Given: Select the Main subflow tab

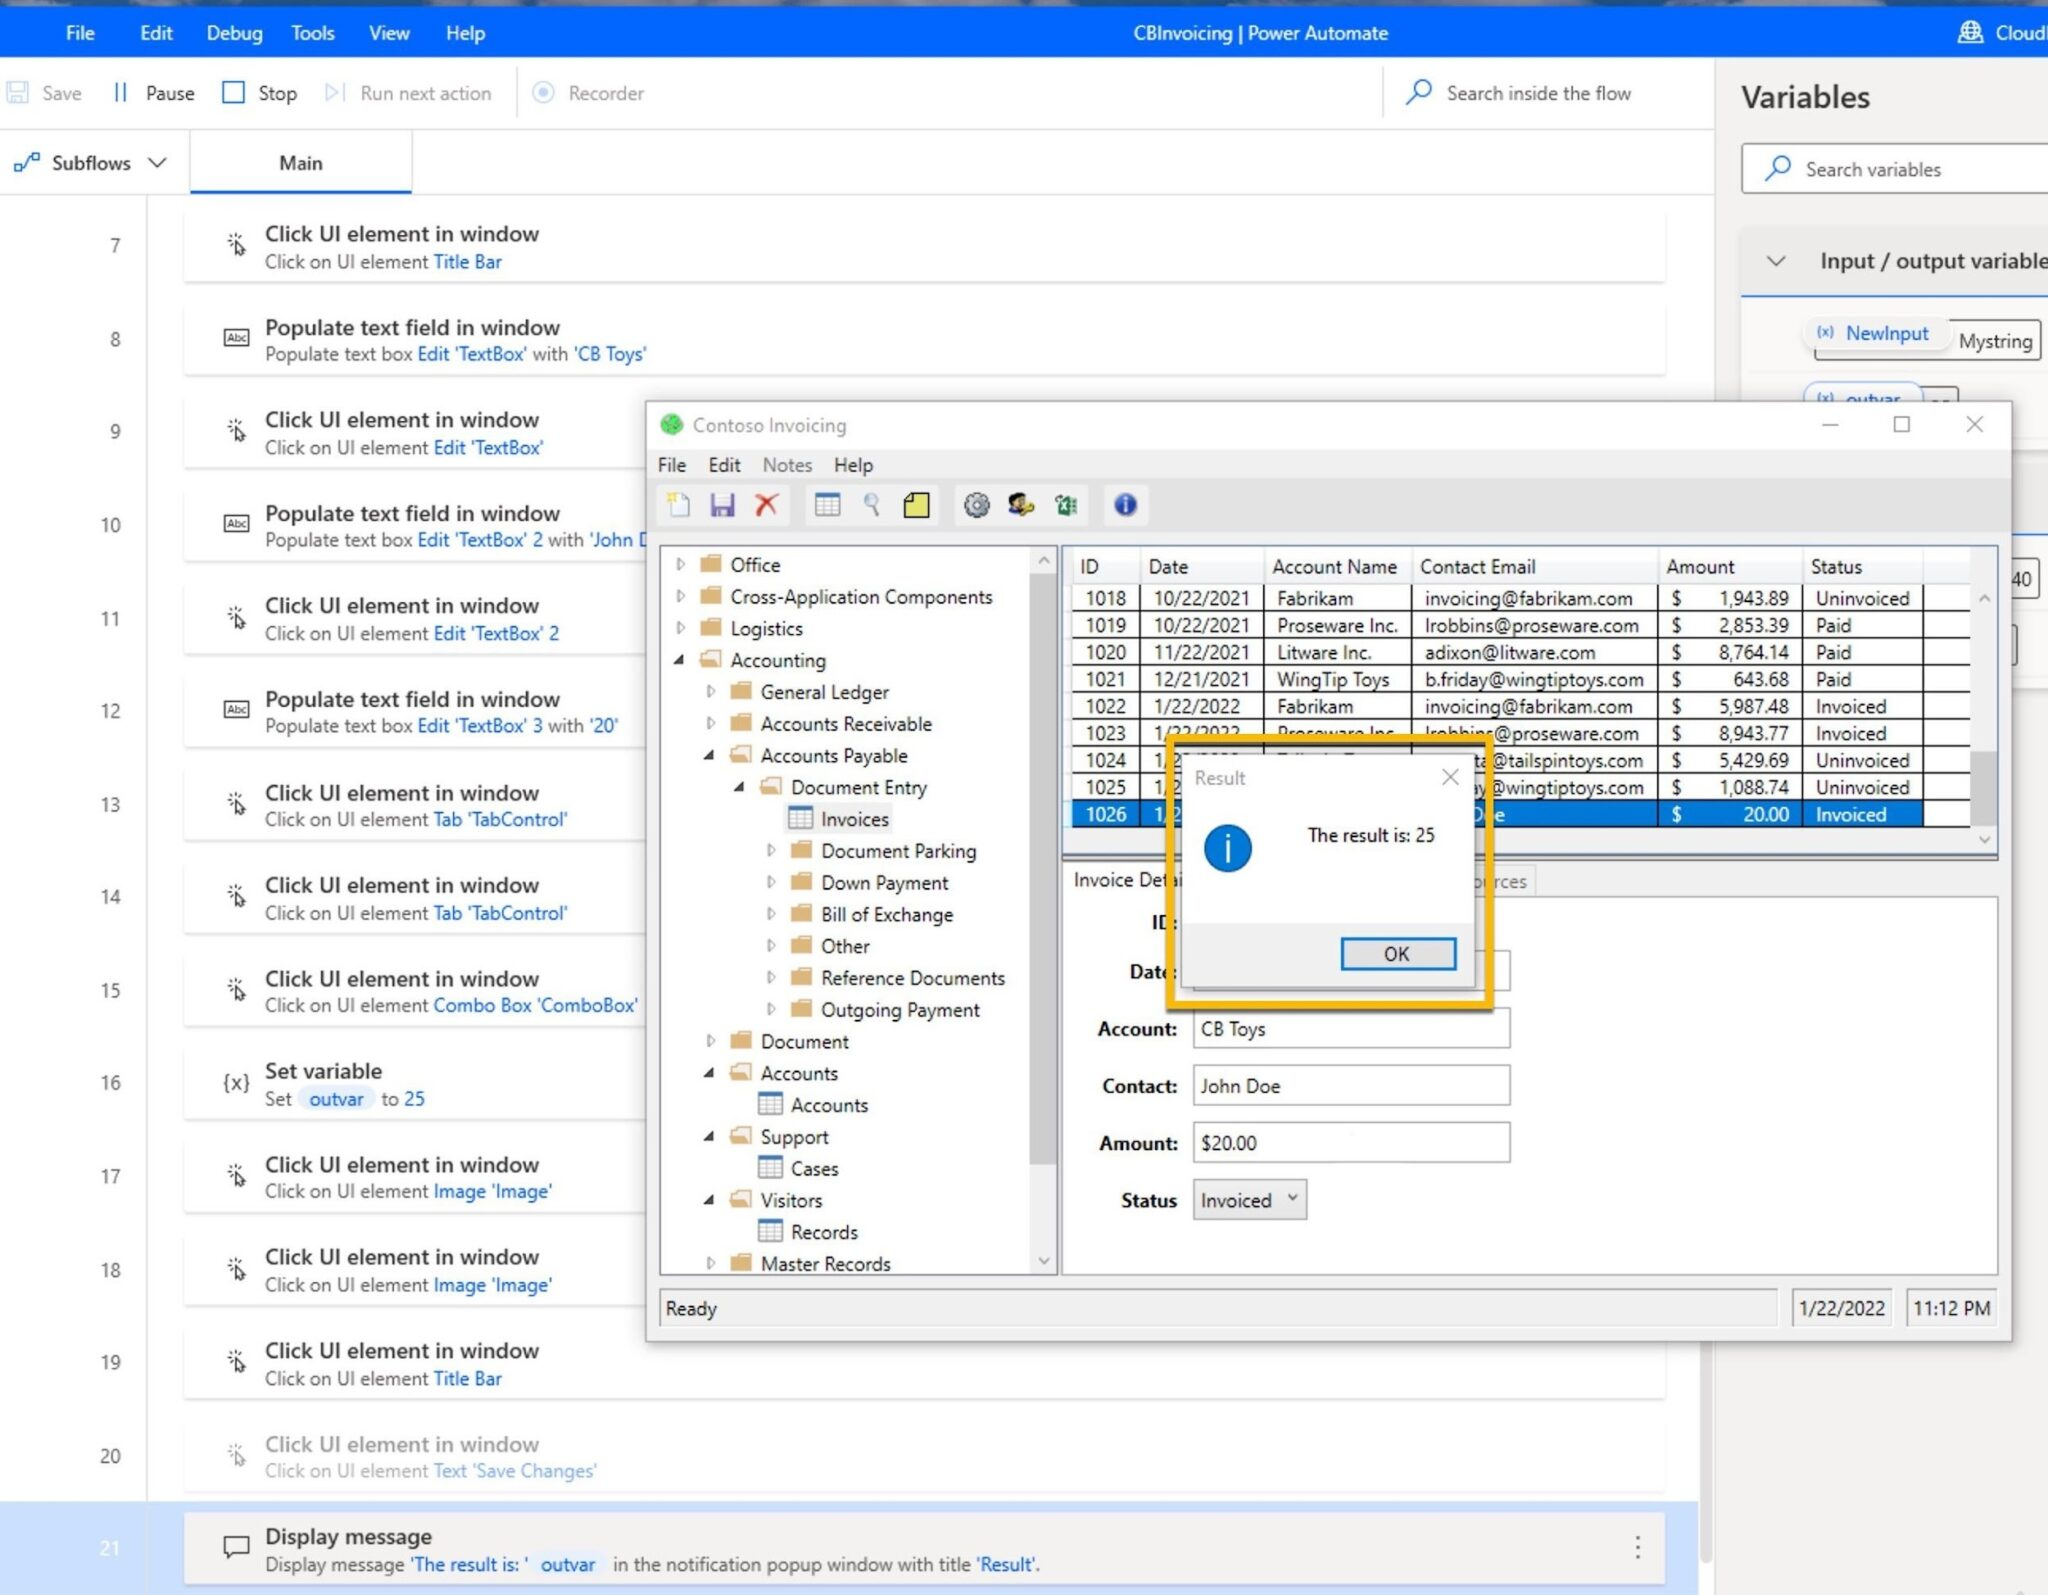Looking at the screenshot, I should (301, 163).
